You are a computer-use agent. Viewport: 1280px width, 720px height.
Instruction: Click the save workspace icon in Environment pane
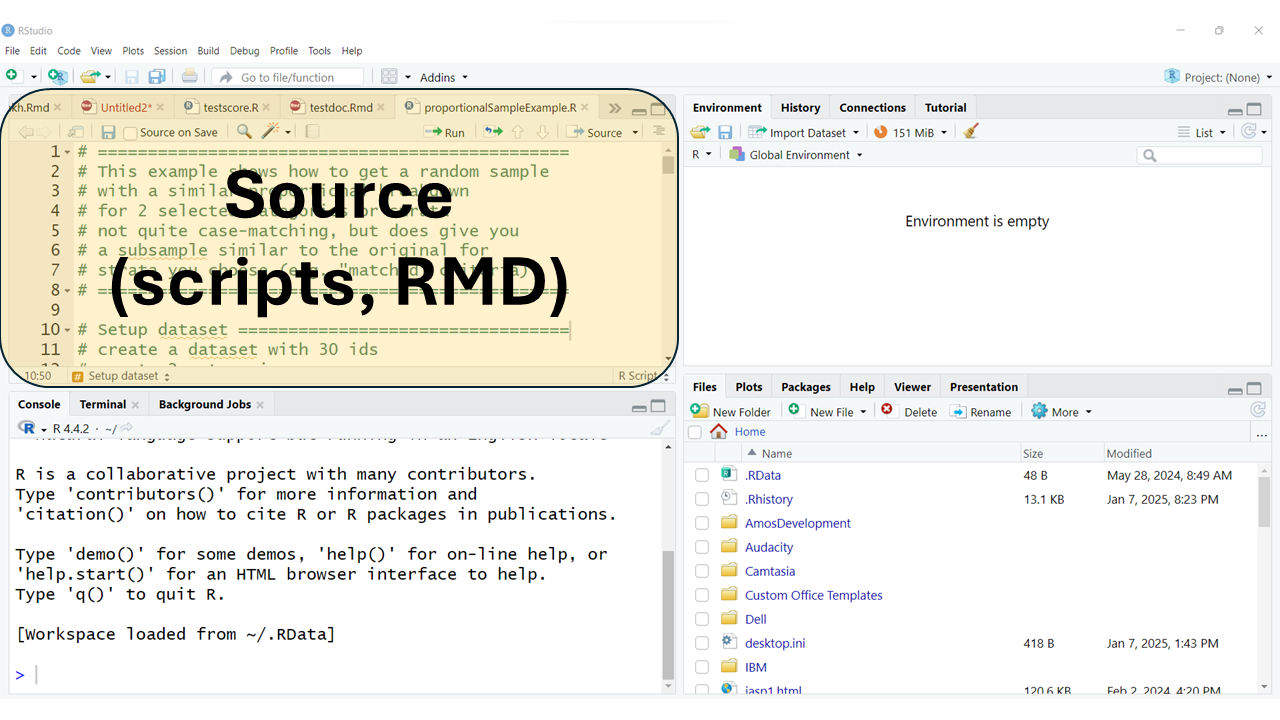click(725, 132)
